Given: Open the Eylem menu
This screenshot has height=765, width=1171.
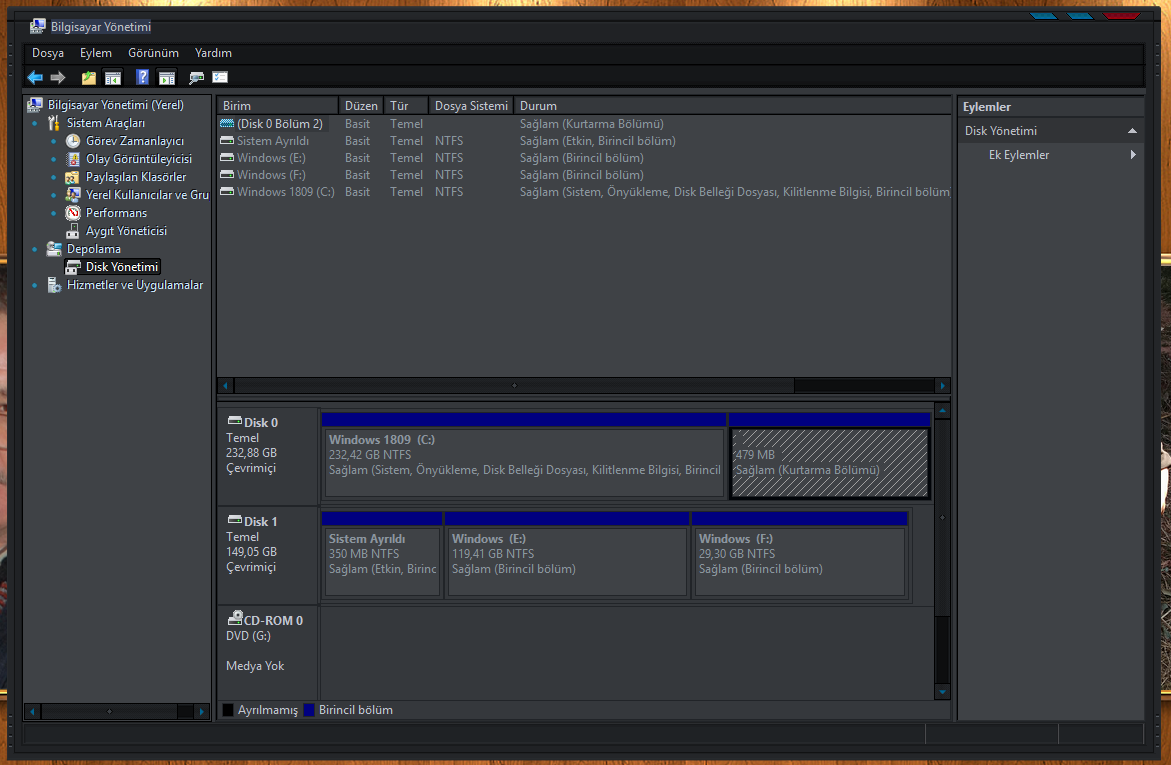Looking at the screenshot, I should tap(96, 53).
